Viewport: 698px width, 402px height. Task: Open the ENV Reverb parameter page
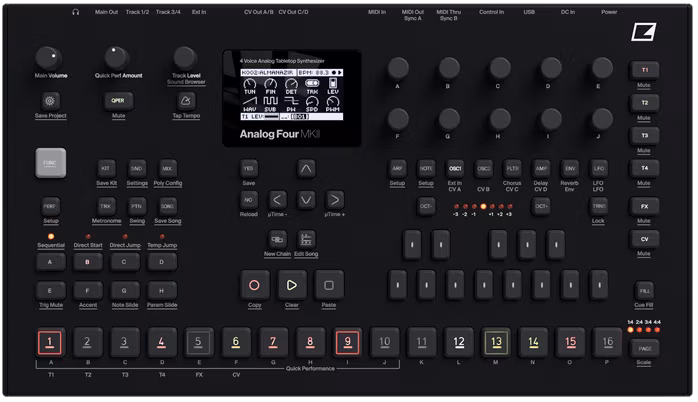(570, 169)
